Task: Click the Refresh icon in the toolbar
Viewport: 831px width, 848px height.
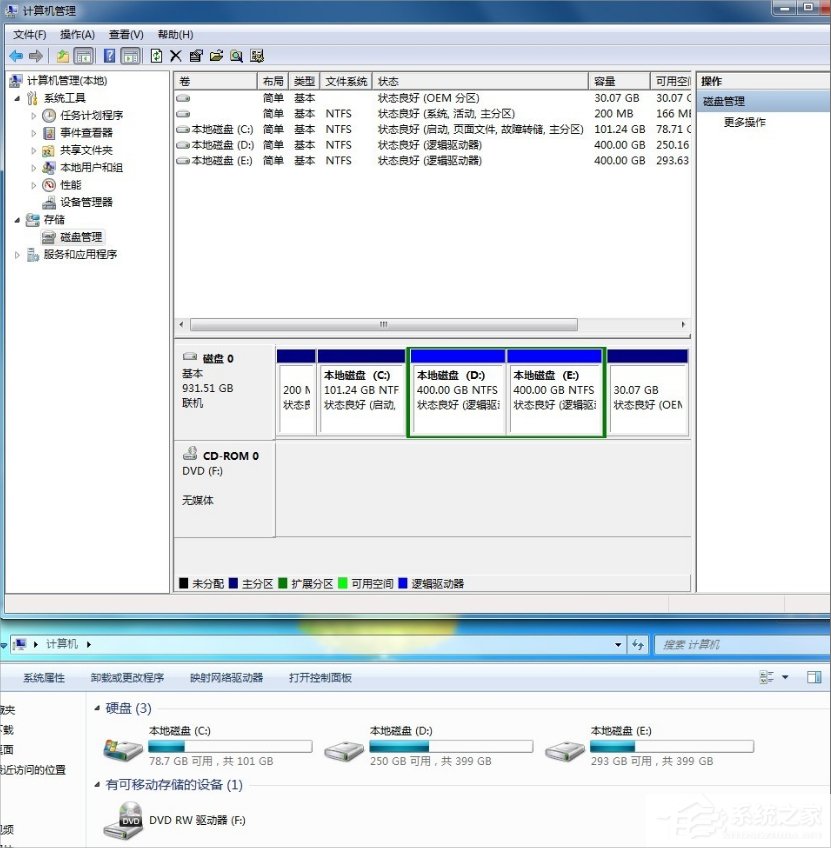Action: click(x=155, y=55)
